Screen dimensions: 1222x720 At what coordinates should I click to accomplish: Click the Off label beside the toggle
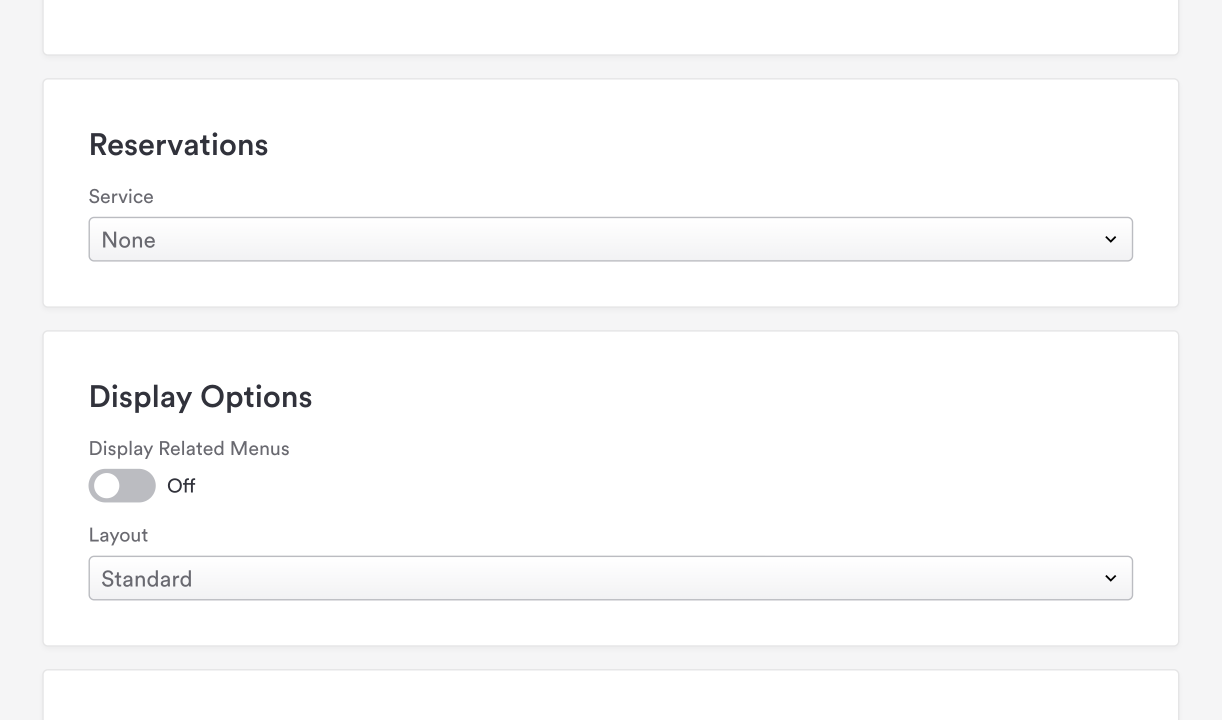181,486
